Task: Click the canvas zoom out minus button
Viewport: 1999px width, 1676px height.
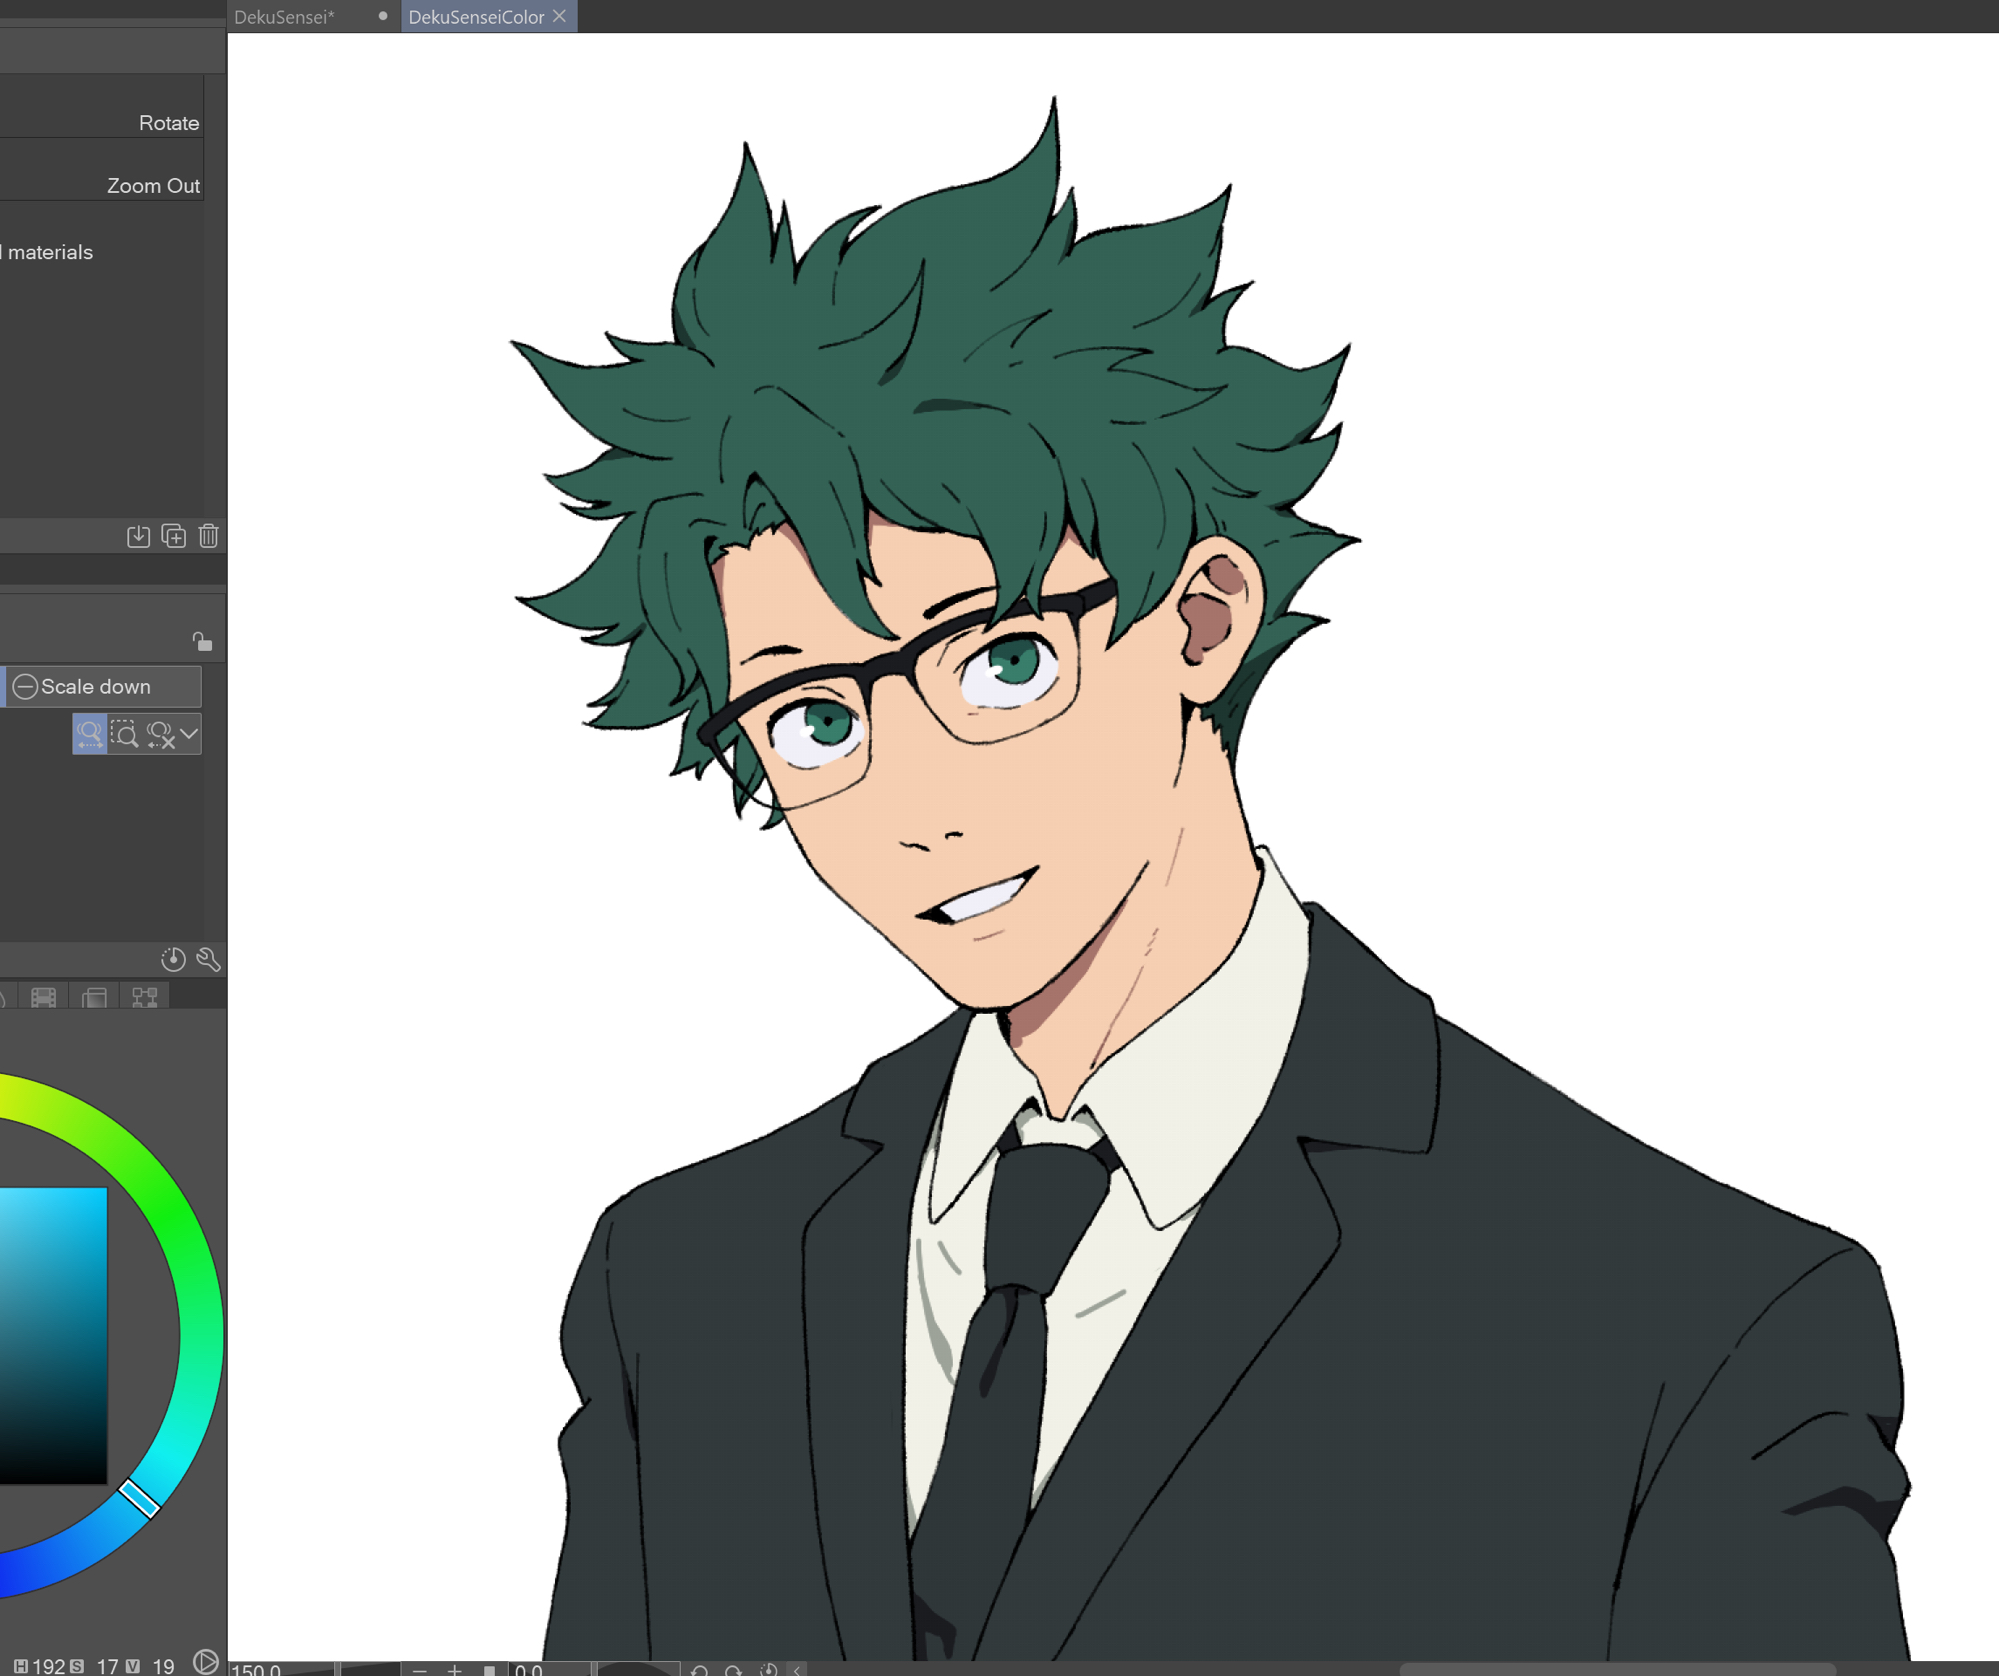Action: tap(420, 1669)
